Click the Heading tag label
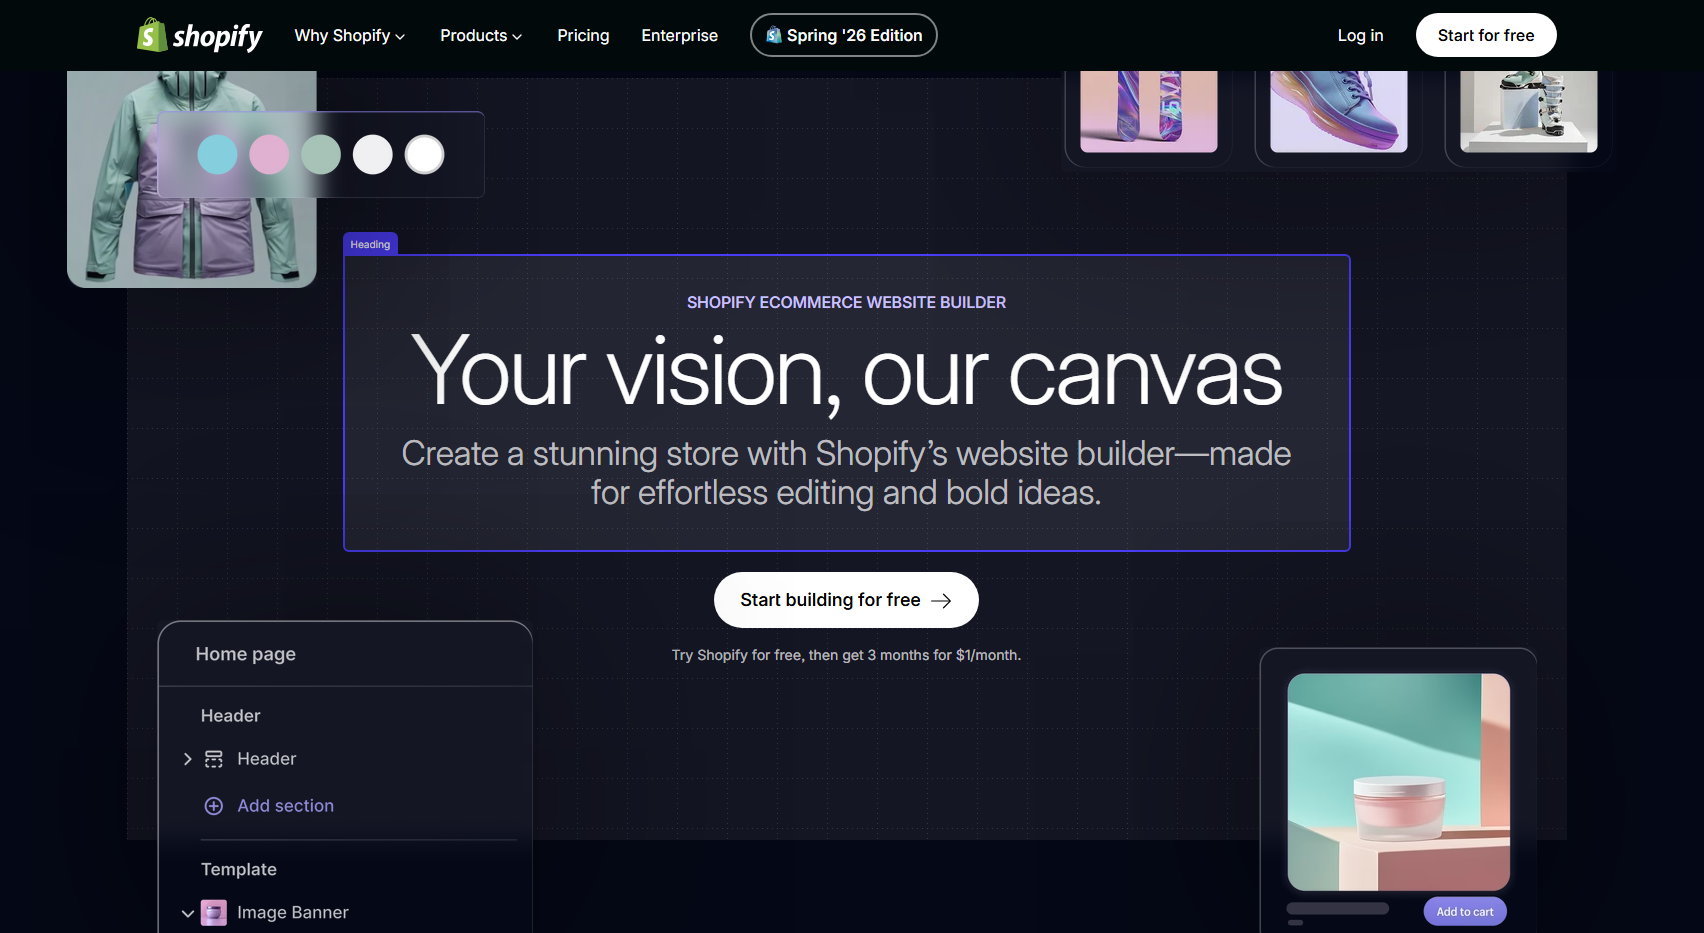The image size is (1704, 933). point(370,244)
